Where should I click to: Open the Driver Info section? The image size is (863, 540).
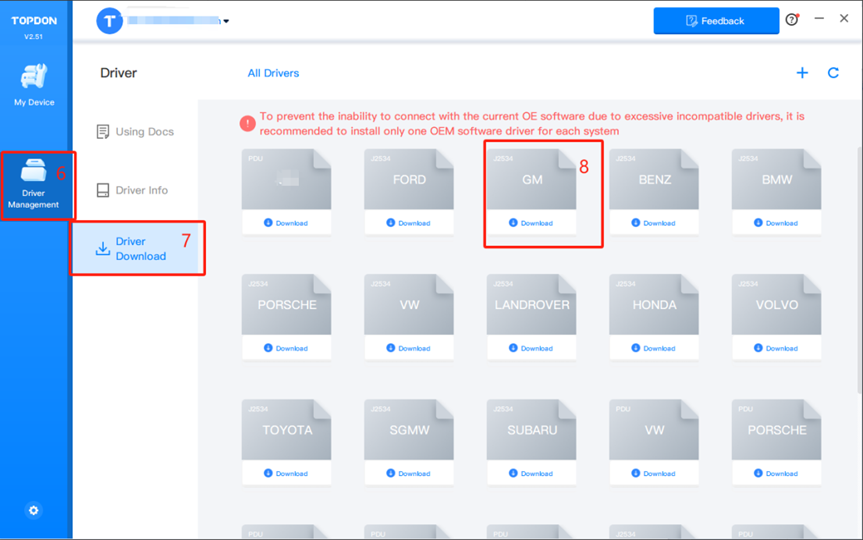pos(133,190)
